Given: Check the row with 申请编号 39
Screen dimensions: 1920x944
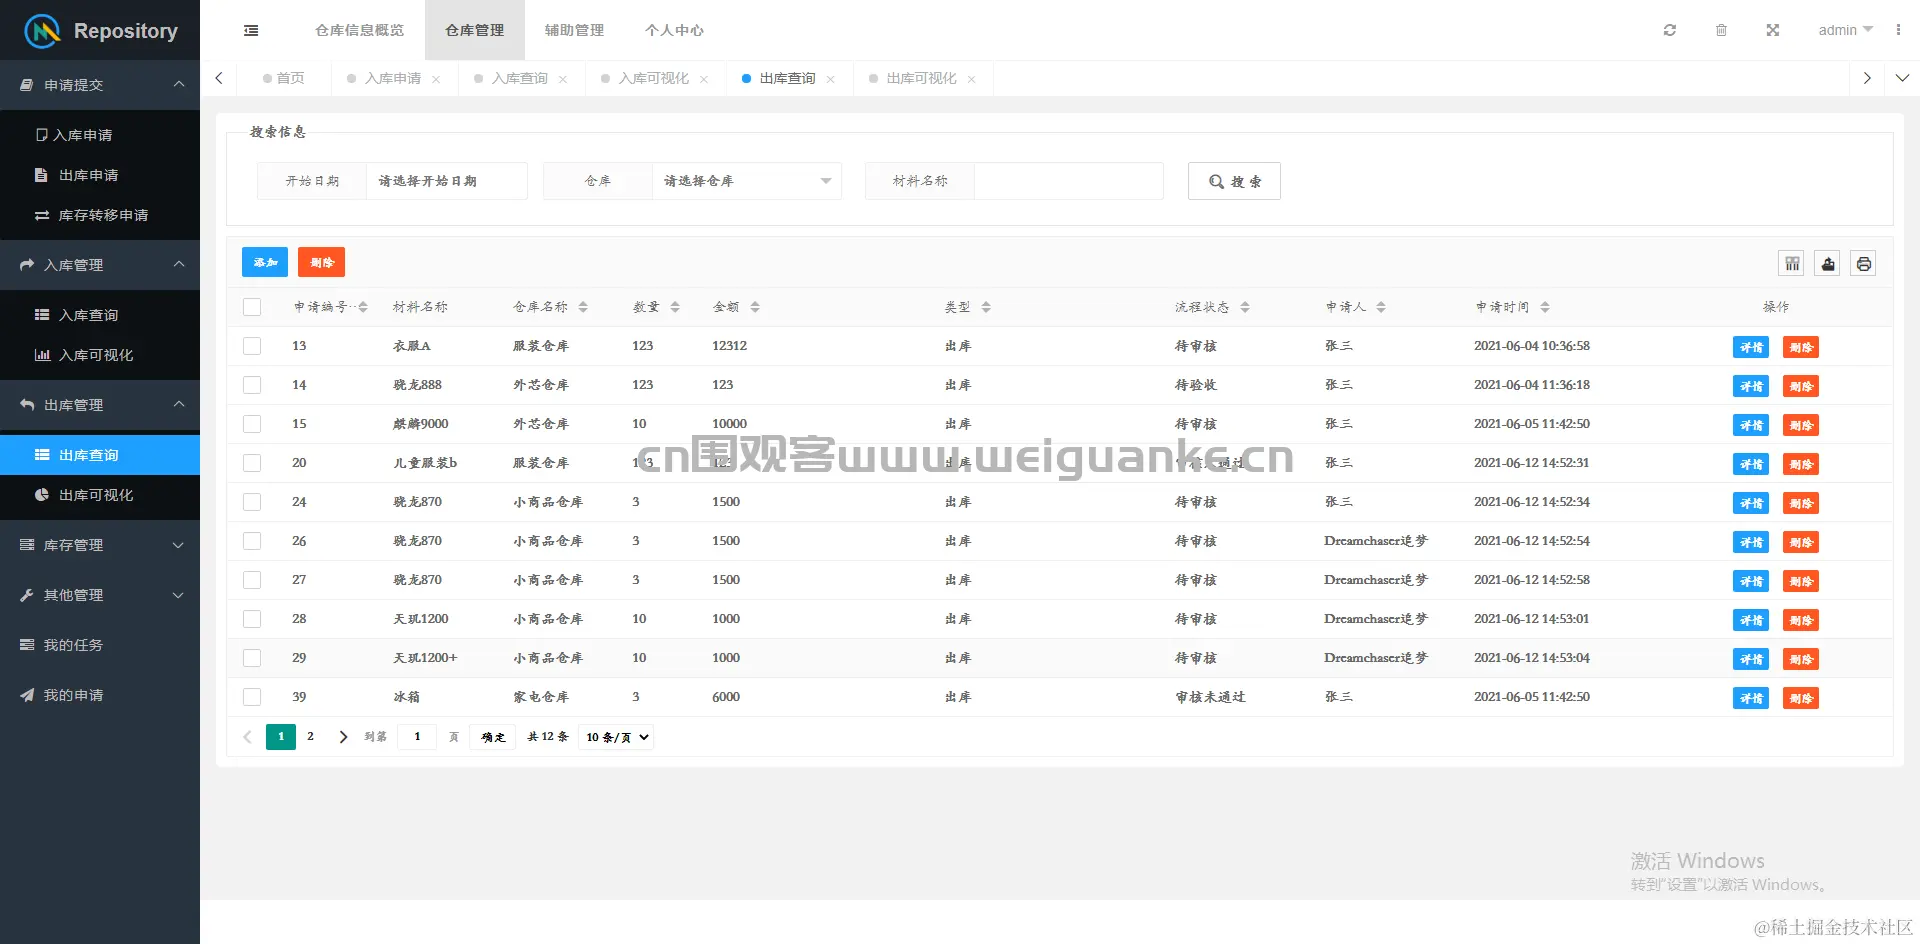Looking at the screenshot, I should tap(252, 697).
